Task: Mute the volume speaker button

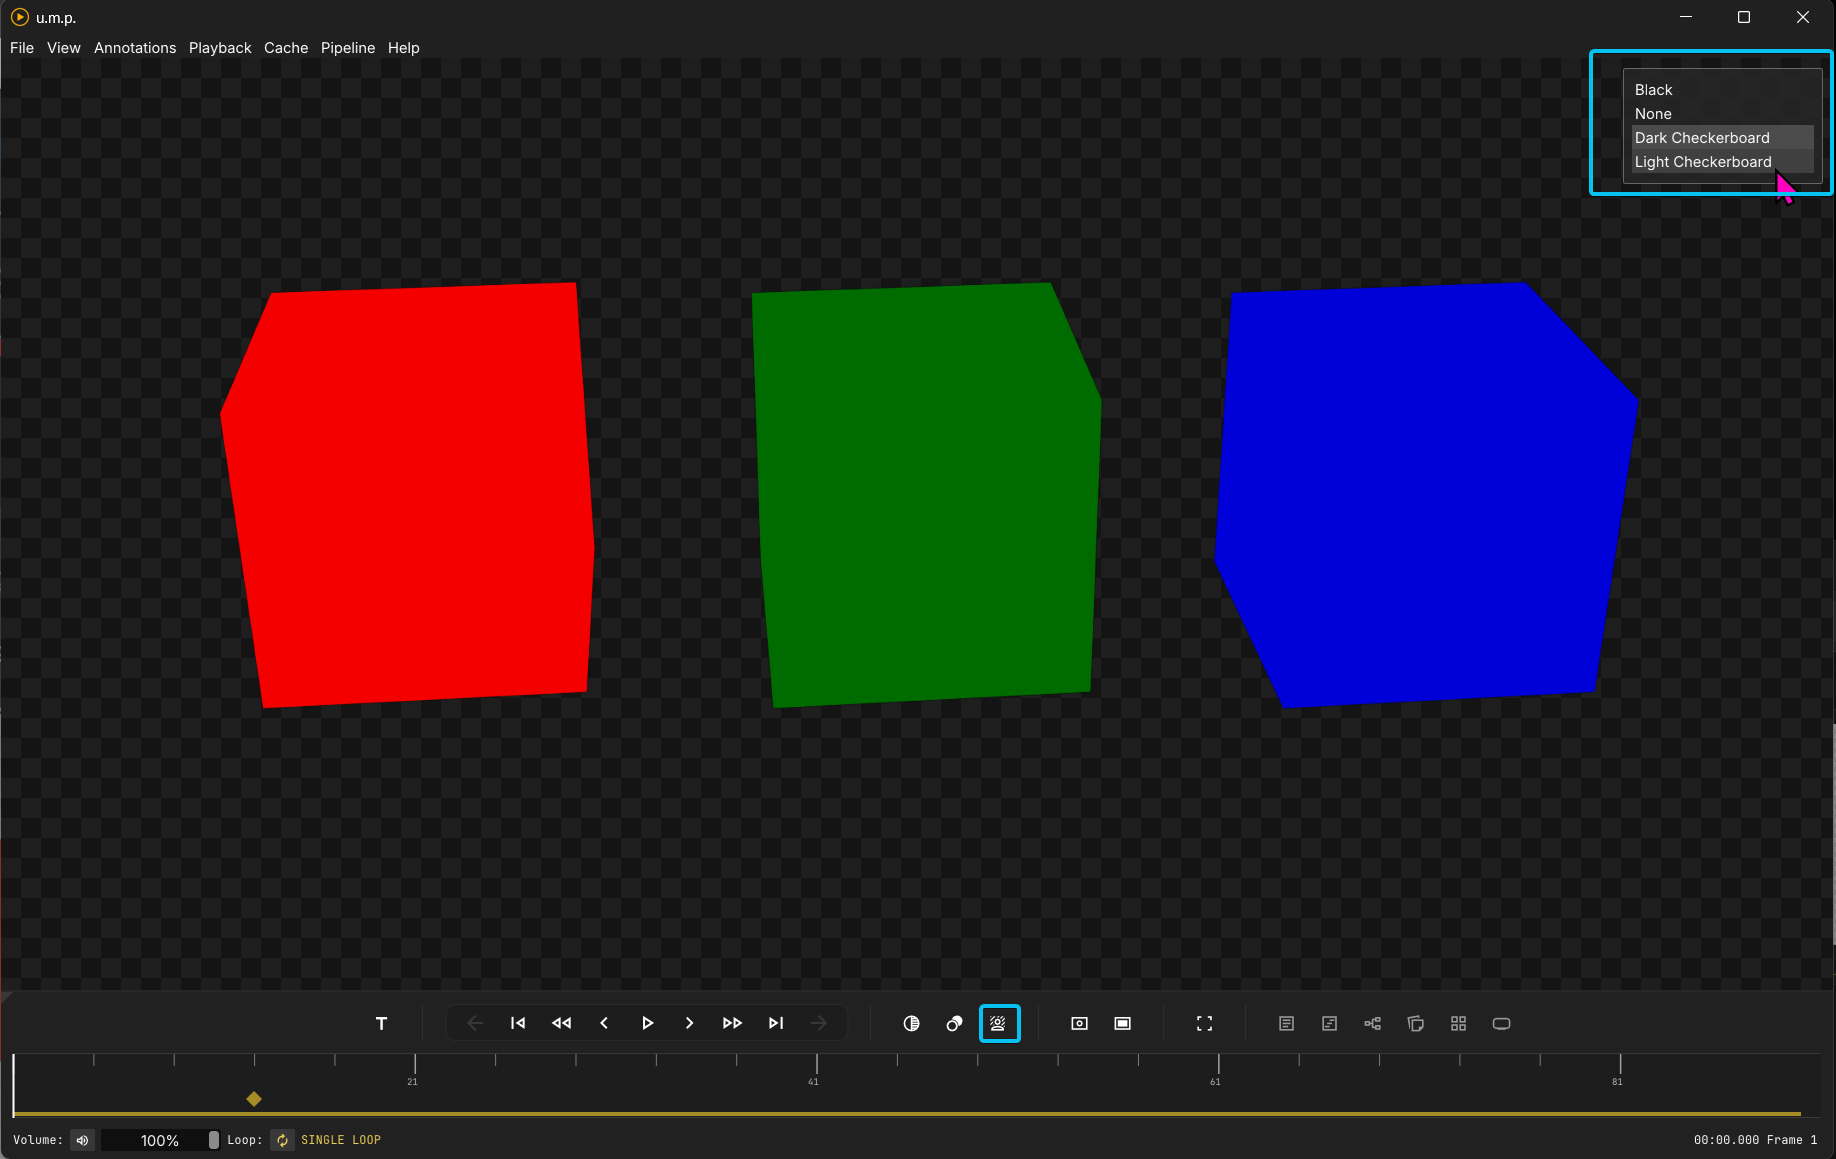Action: click(83, 1140)
